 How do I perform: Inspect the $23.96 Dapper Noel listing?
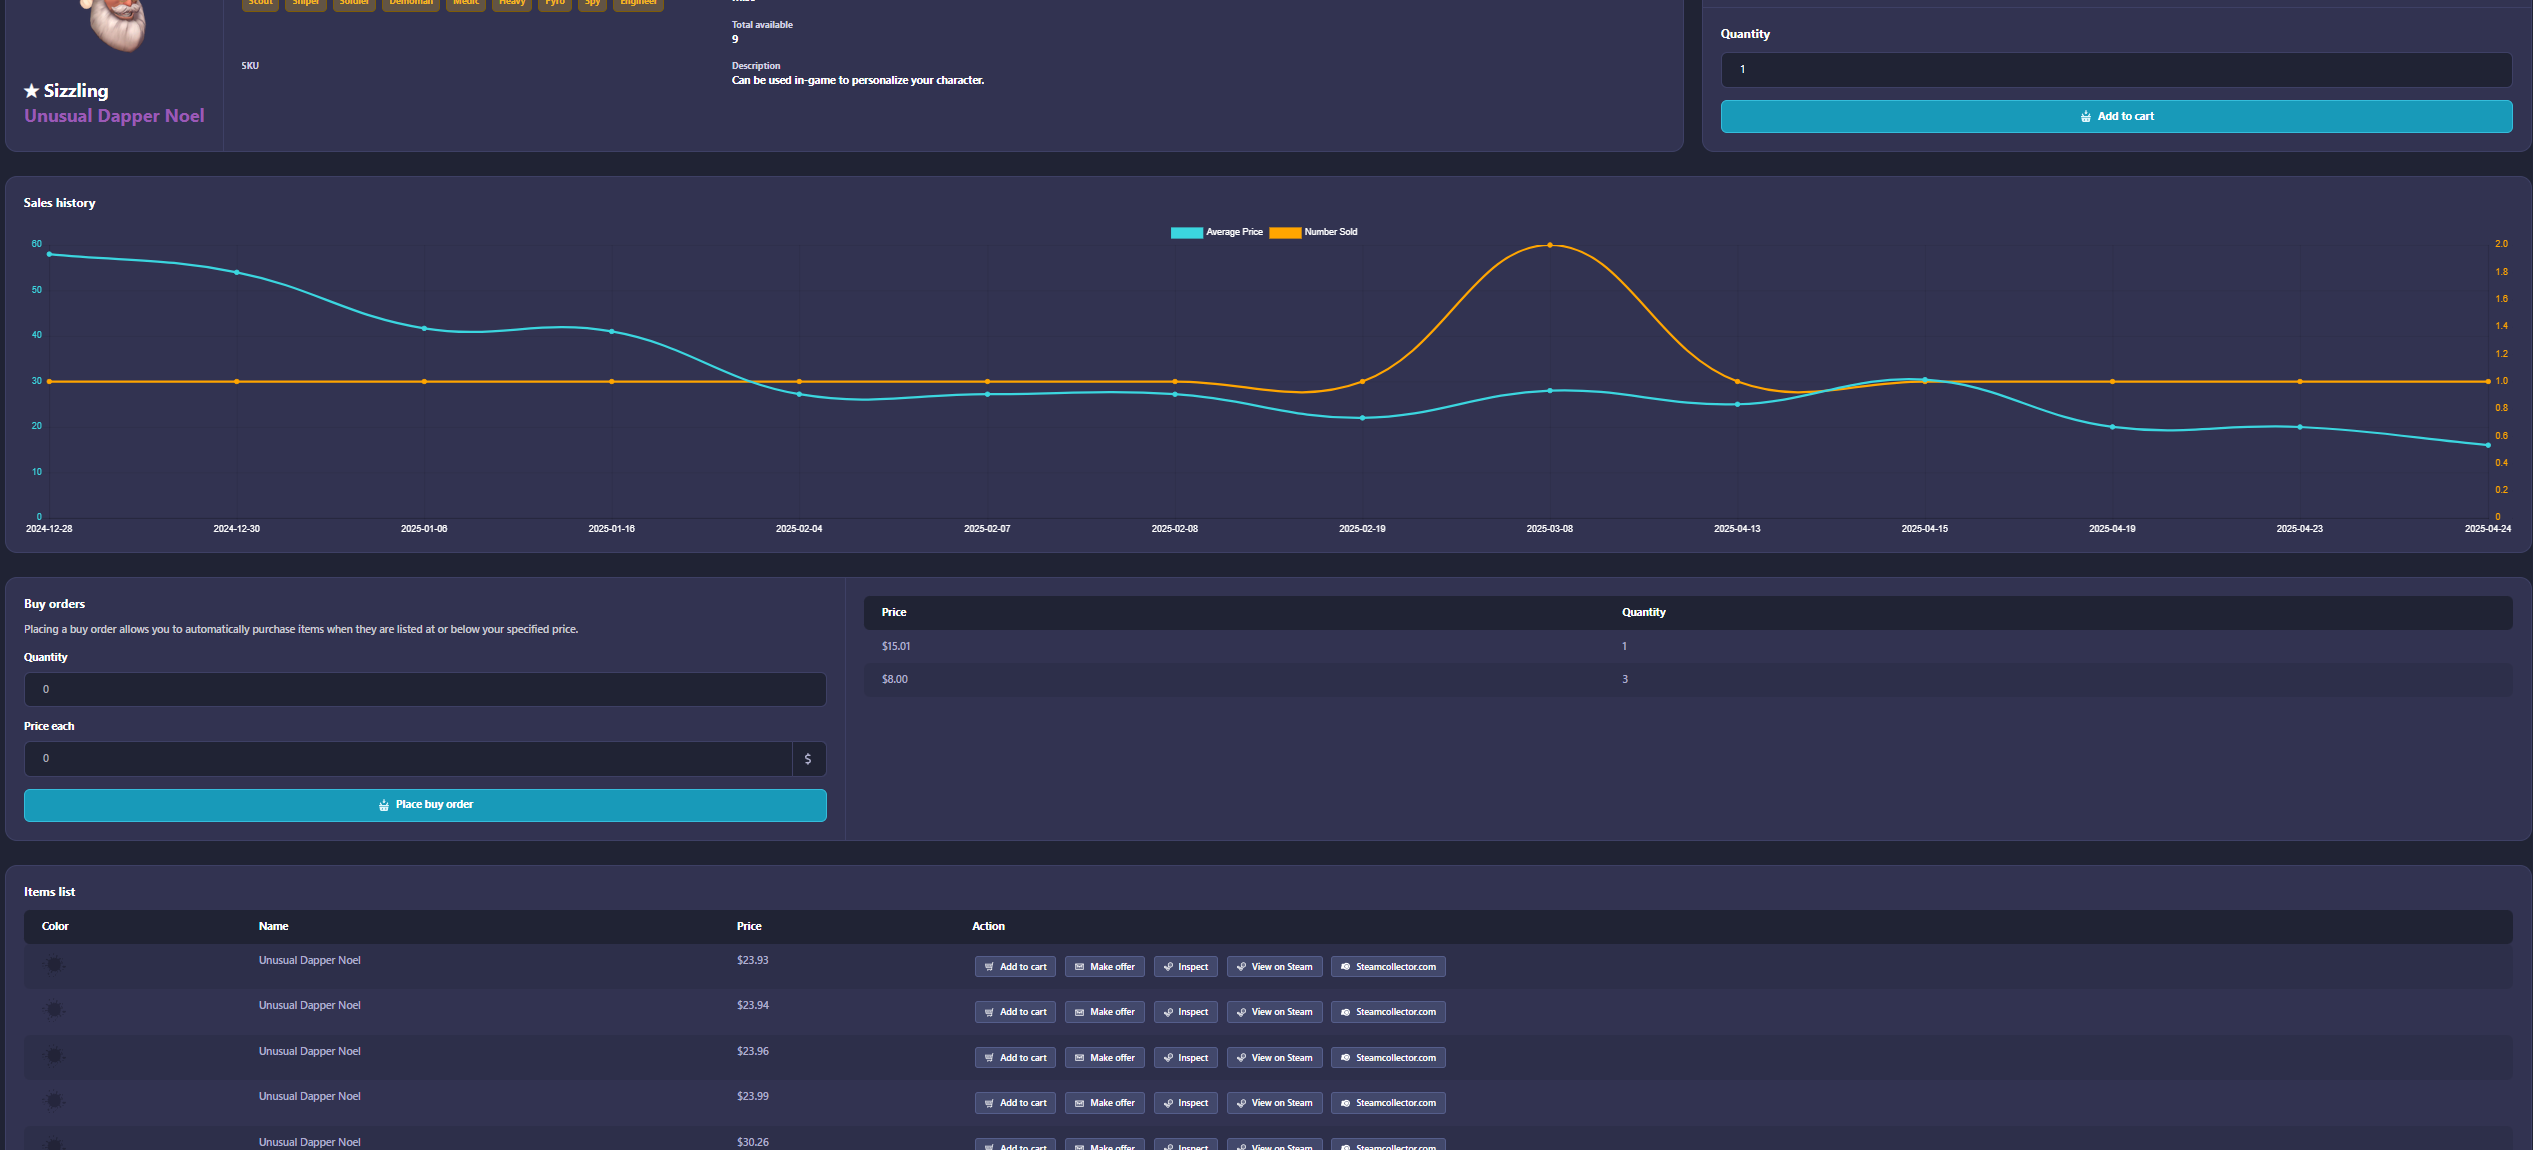click(1185, 1058)
